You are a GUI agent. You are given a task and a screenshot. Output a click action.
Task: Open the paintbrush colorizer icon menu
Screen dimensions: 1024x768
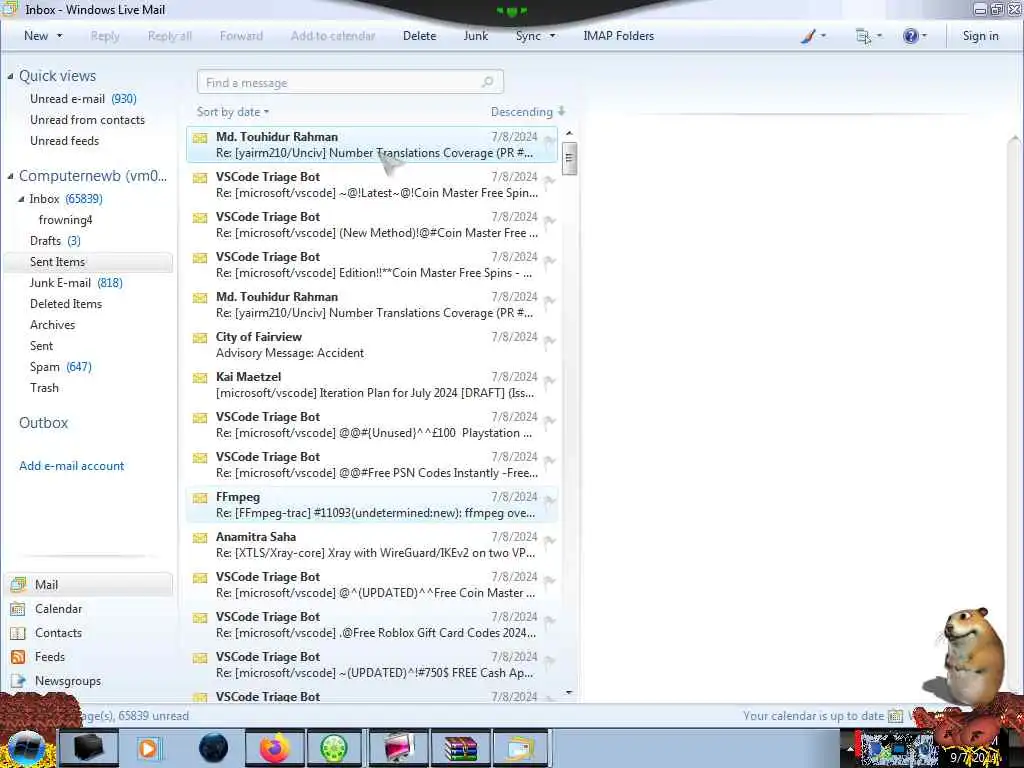pyautogui.click(x=813, y=36)
